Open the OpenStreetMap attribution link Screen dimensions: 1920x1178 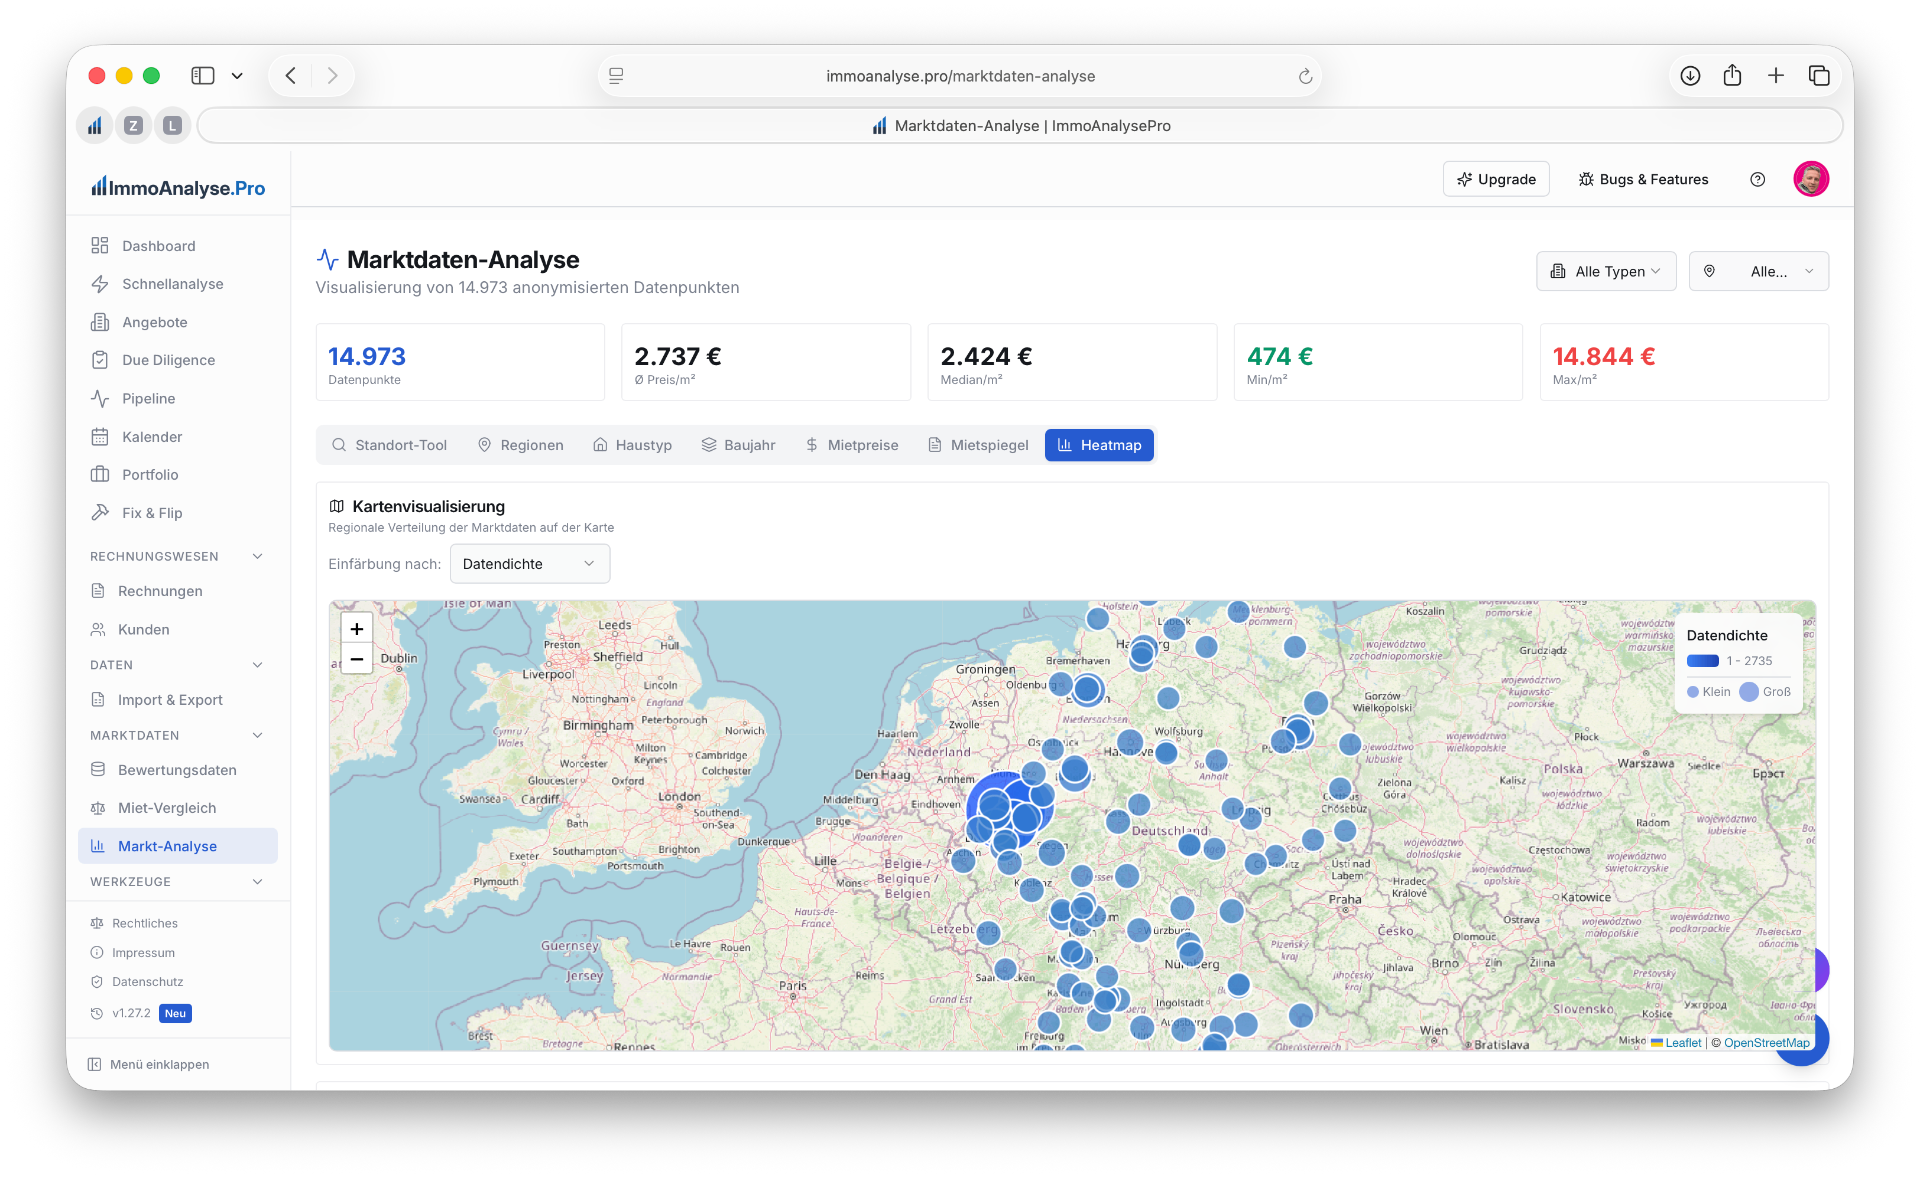1766,1043
